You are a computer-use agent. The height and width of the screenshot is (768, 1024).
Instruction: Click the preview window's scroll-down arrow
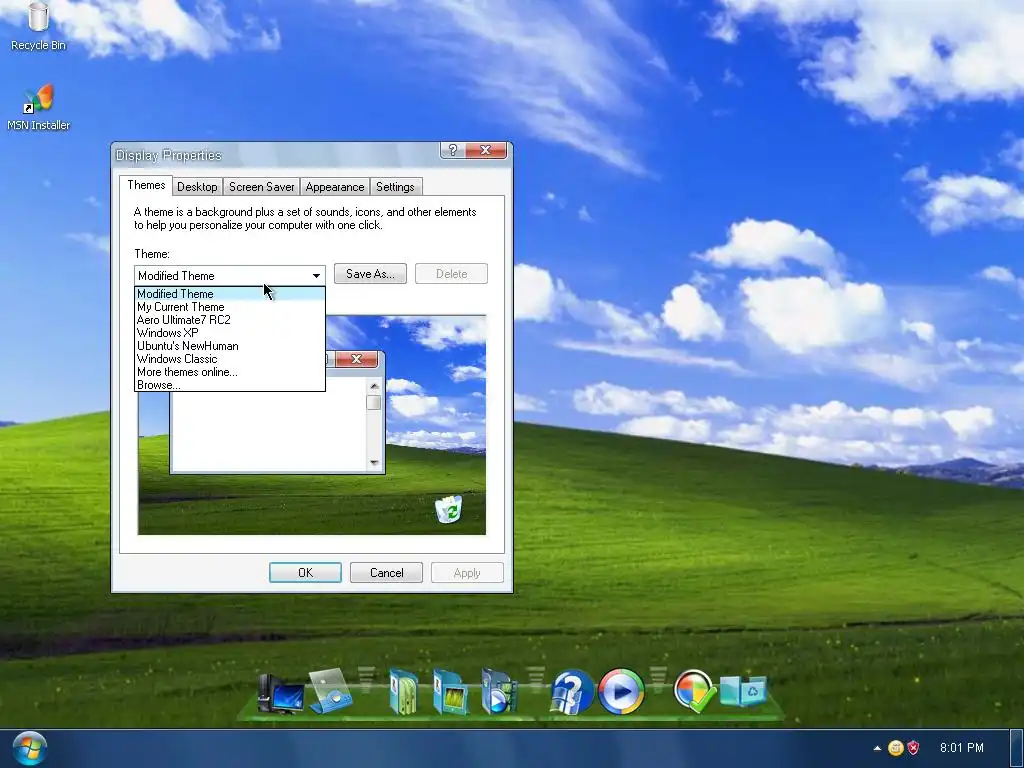pyautogui.click(x=374, y=462)
